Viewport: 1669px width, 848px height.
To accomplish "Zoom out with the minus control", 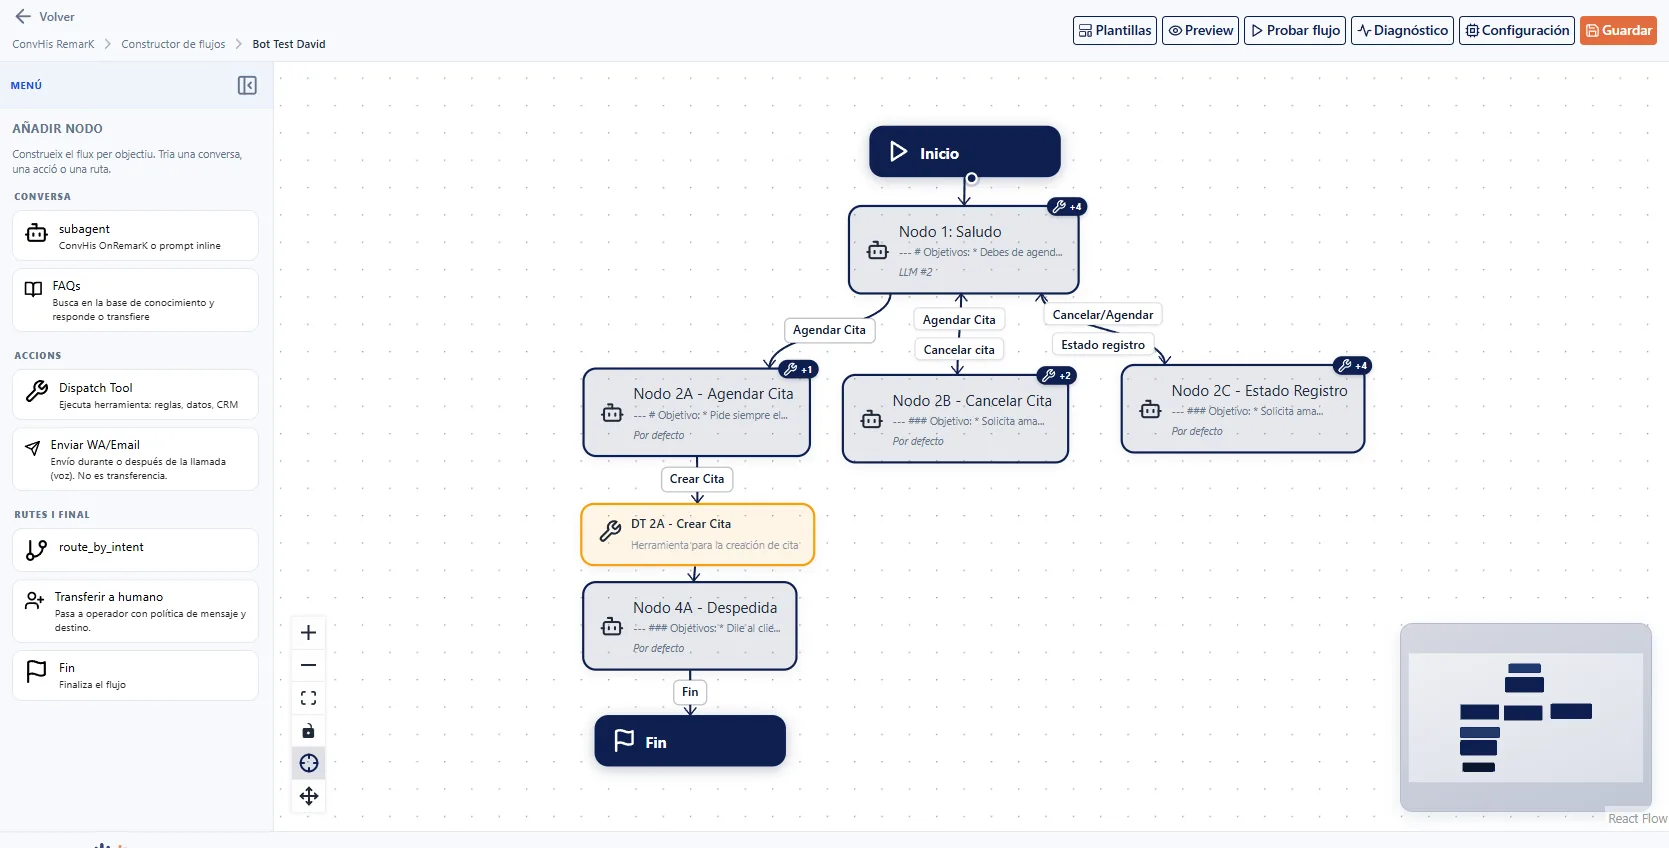I will (309, 666).
